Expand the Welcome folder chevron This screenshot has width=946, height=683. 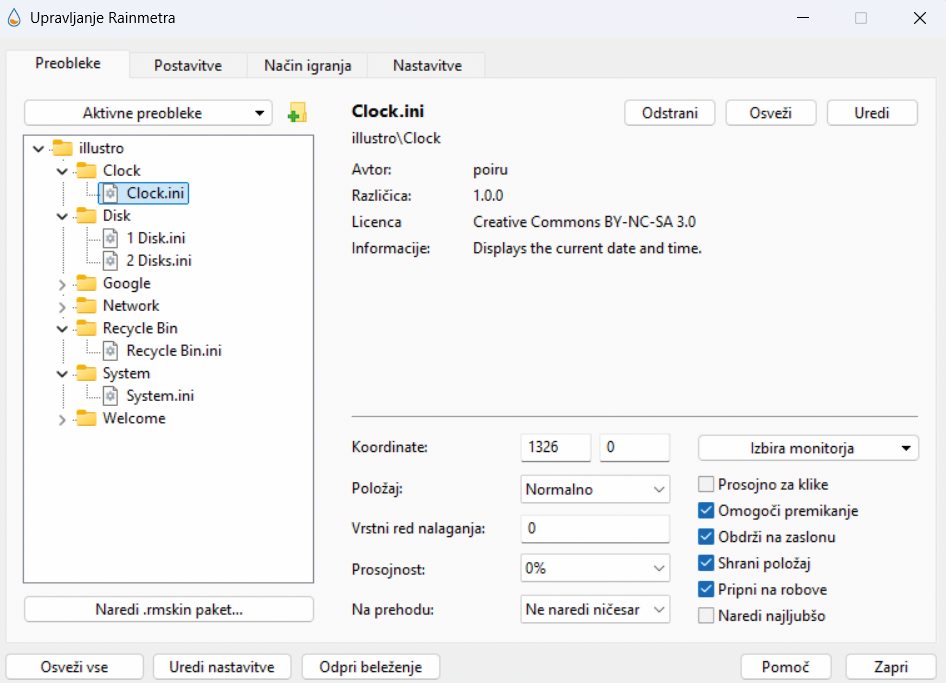(x=62, y=419)
